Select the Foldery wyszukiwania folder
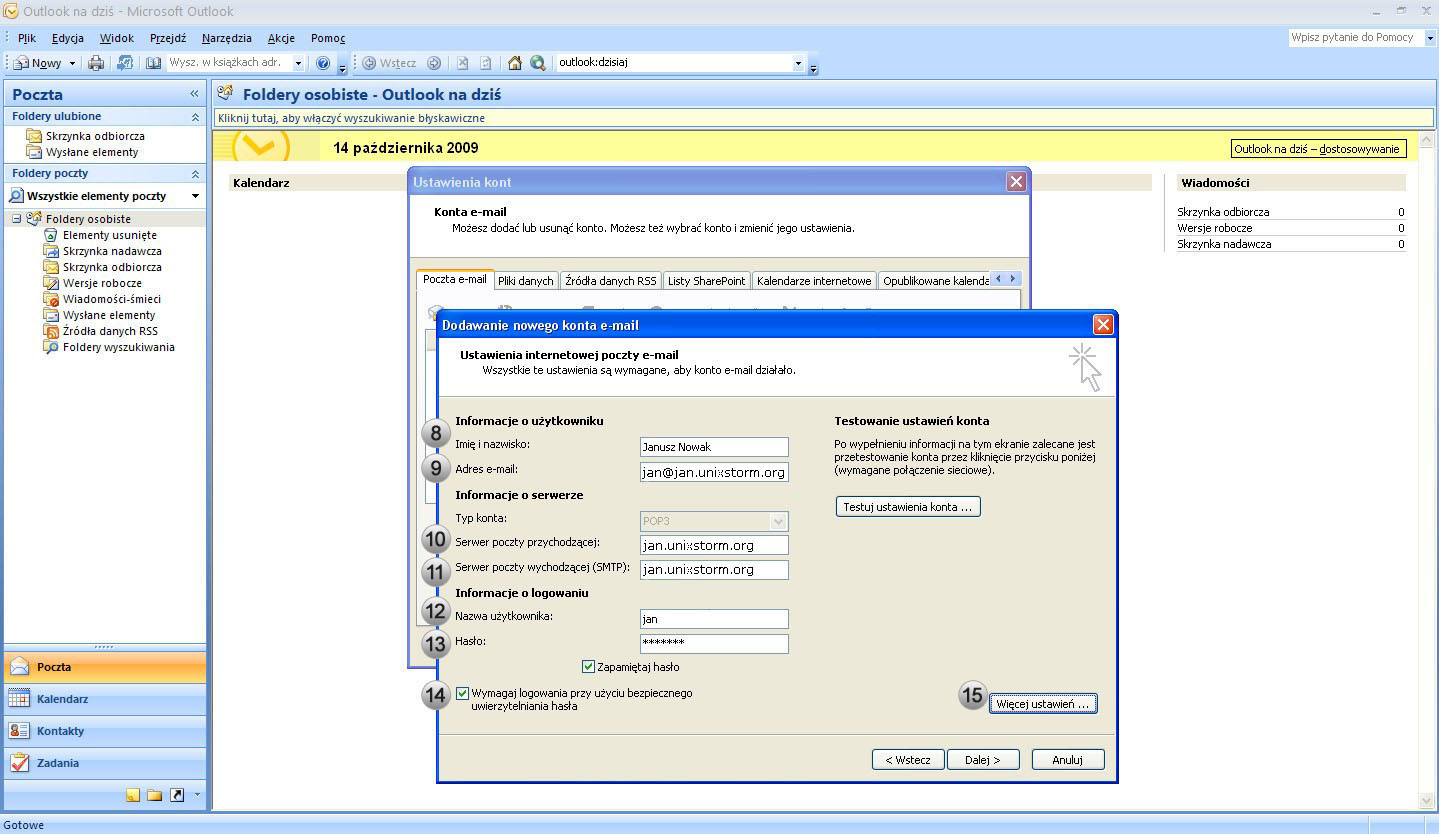 [x=118, y=347]
